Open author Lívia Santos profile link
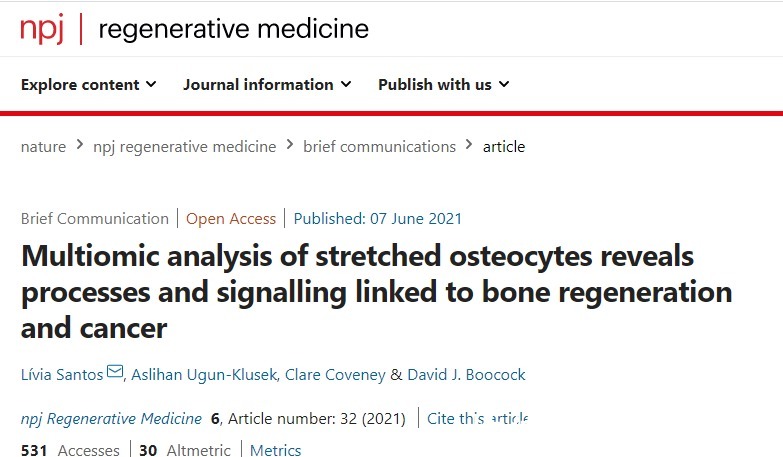This screenshot has height=457, width=783. [x=61, y=374]
